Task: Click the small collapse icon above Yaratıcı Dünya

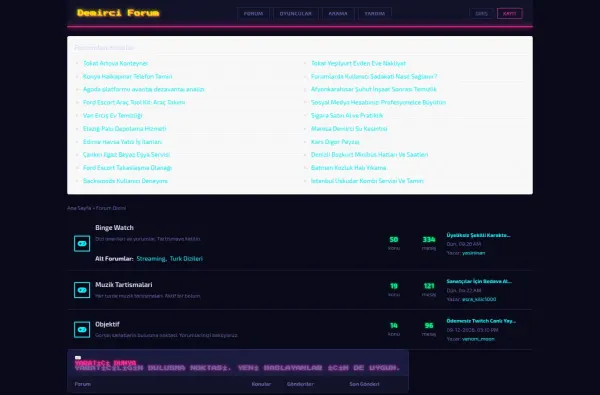Action: pos(78,357)
